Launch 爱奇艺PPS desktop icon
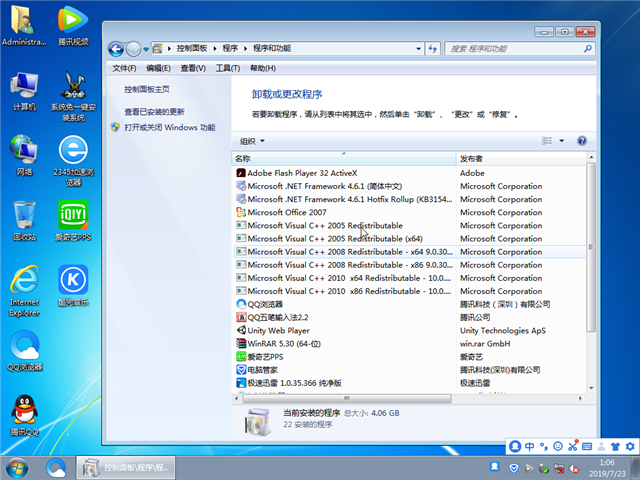The height and width of the screenshot is (480, 640). pos(73,220)
